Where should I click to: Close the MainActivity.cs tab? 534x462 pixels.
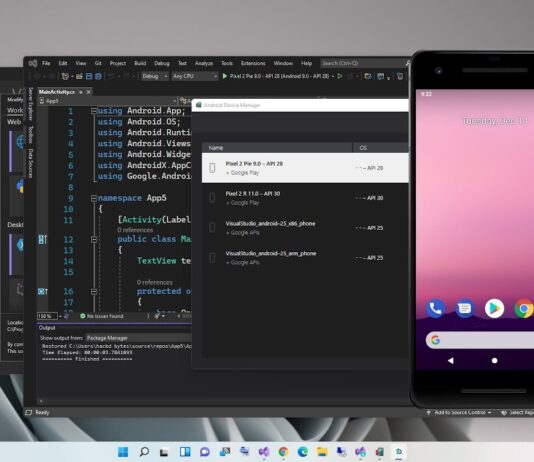(89, 92)
